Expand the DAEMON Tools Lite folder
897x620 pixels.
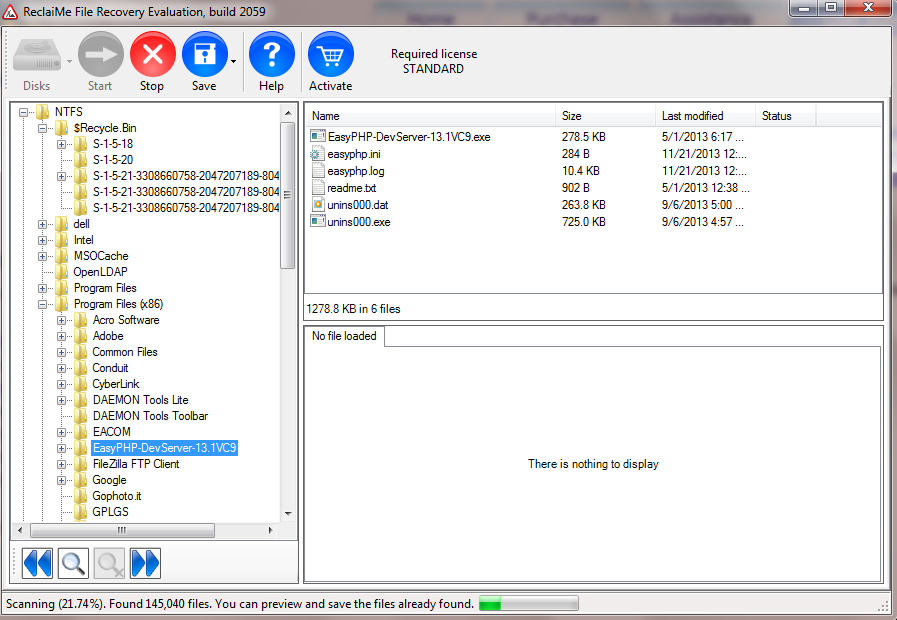(x=62, y=400)
